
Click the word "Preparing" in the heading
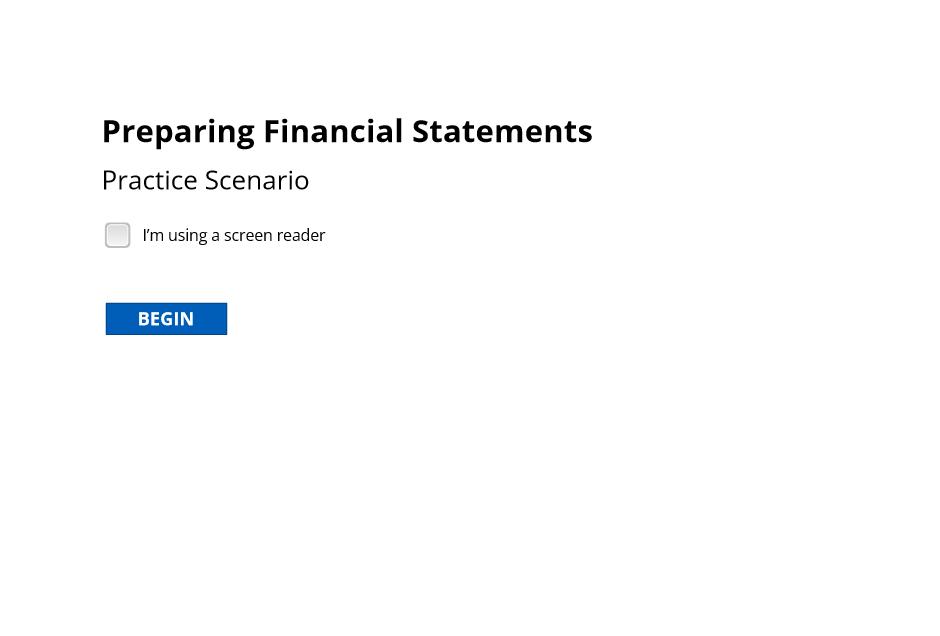point(178,132)
